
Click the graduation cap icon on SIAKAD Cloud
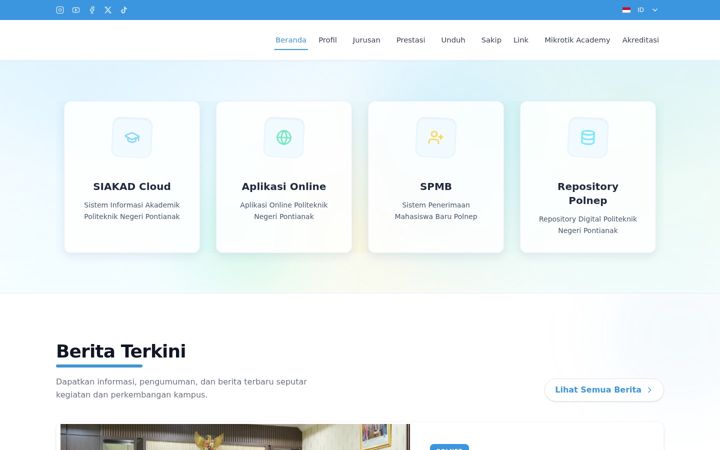[132, 137]
